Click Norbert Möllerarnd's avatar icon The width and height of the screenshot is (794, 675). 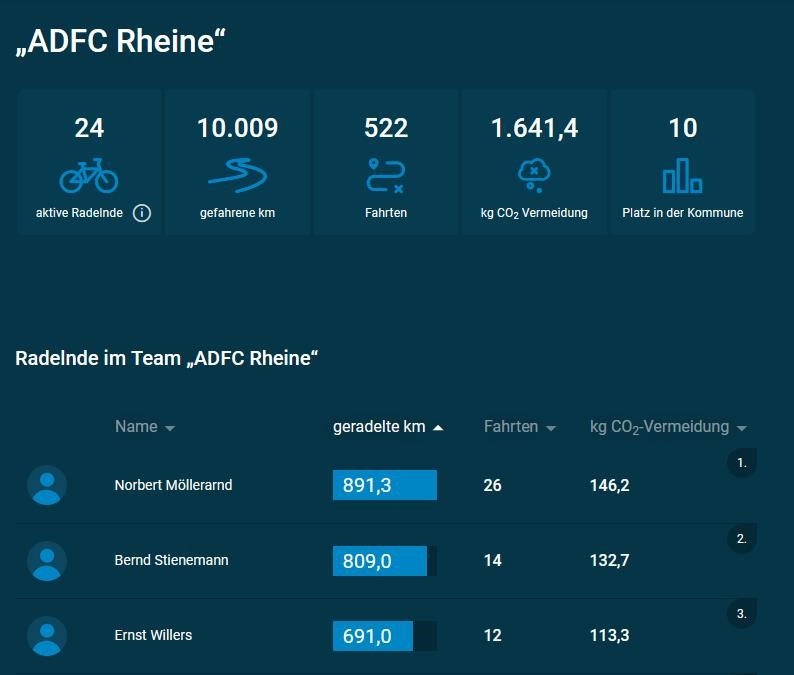coord(47,485)
